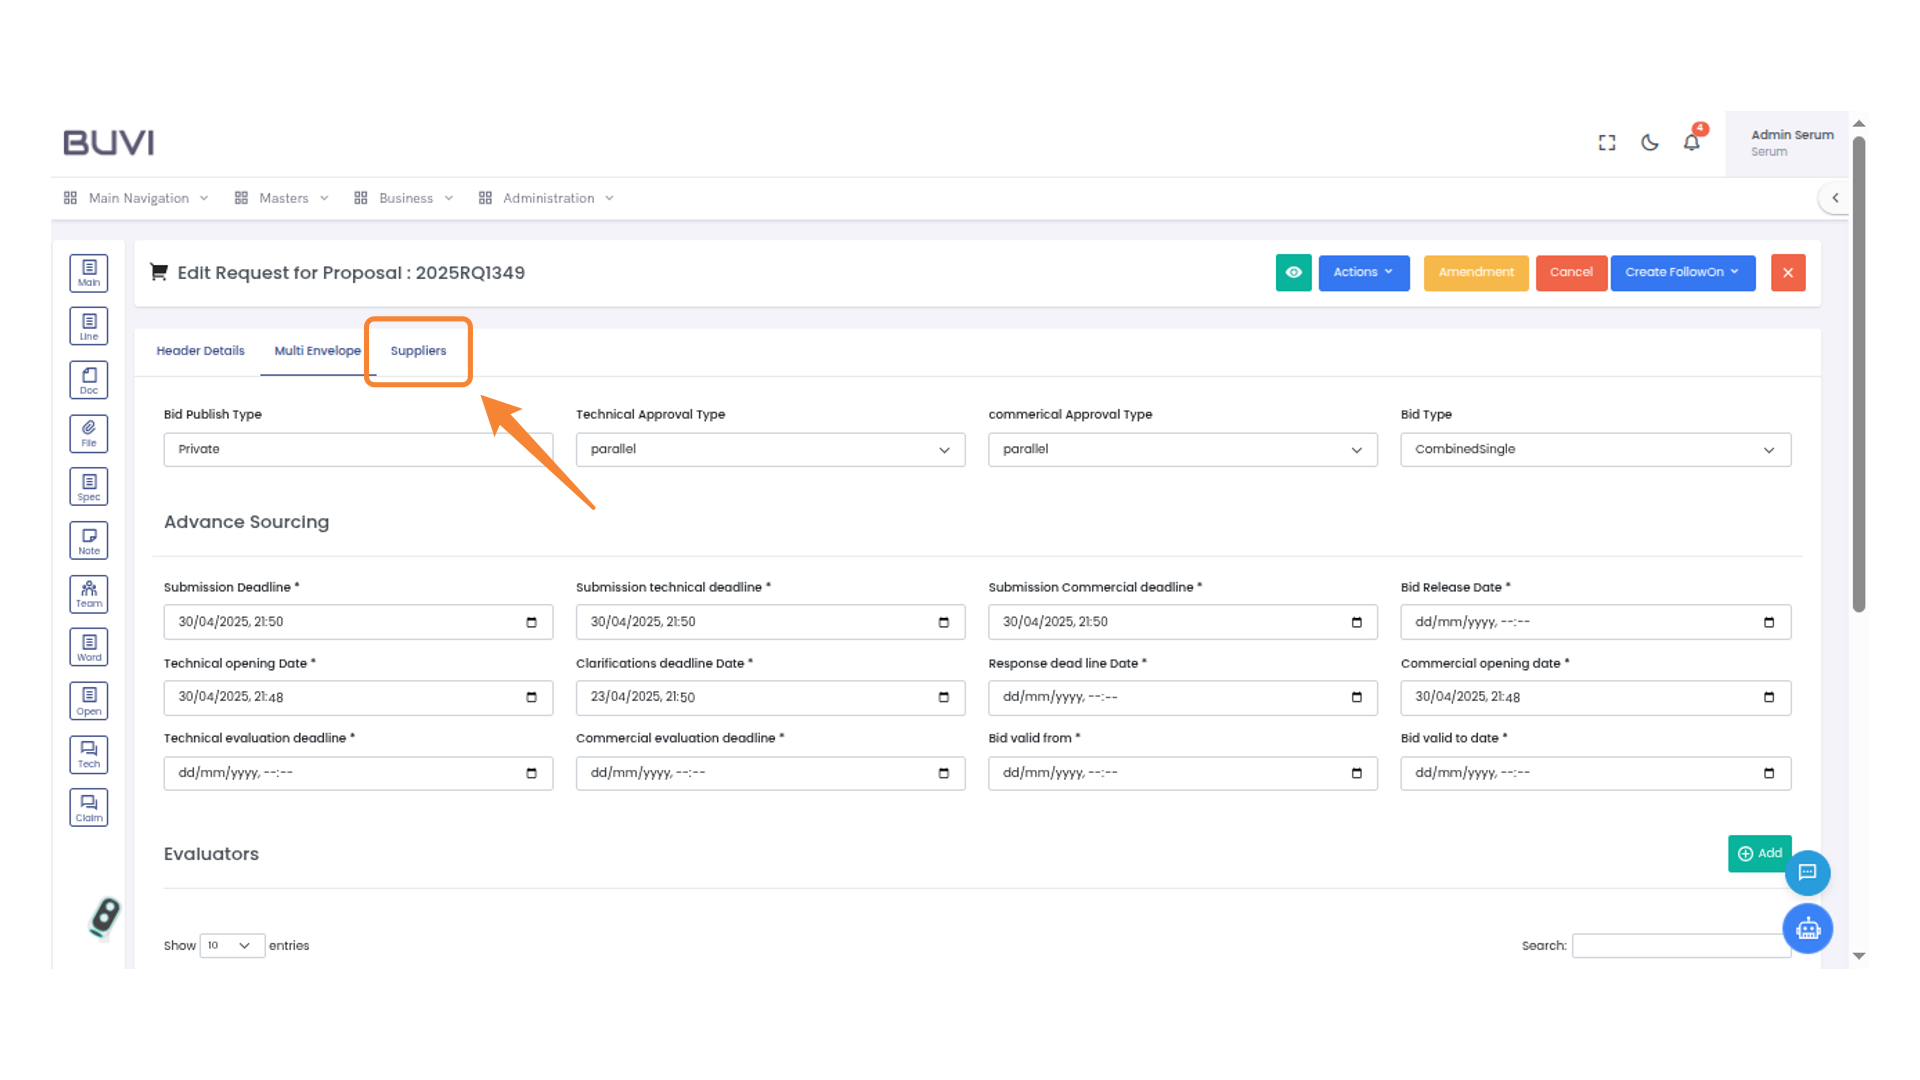This screenshot has width=1920, height=1080.
Task: Open the Masters menu
Action: point(283,198)
